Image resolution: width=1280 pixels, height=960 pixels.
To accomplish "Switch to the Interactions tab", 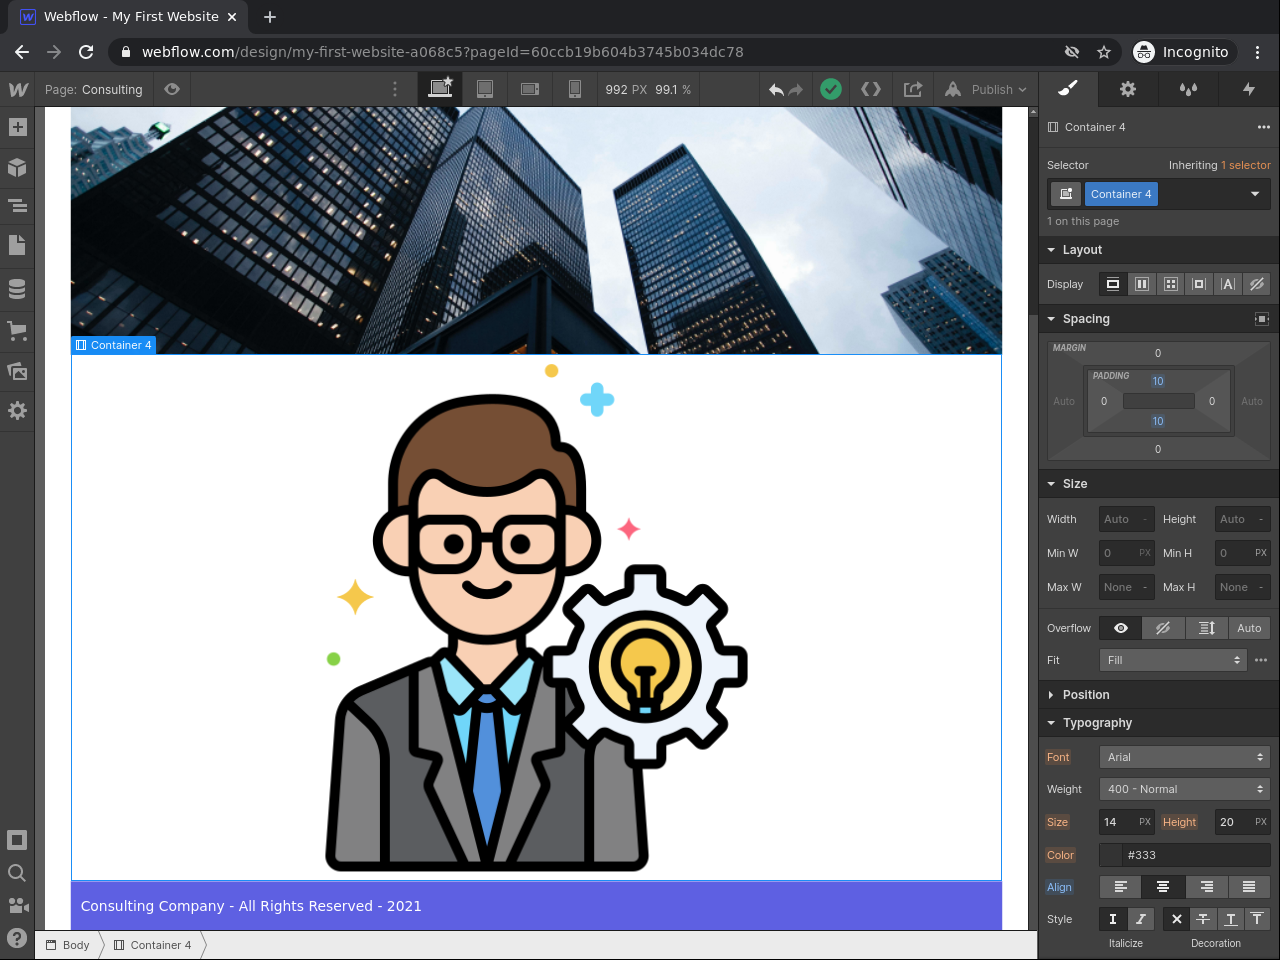I will coord(1248,89).
